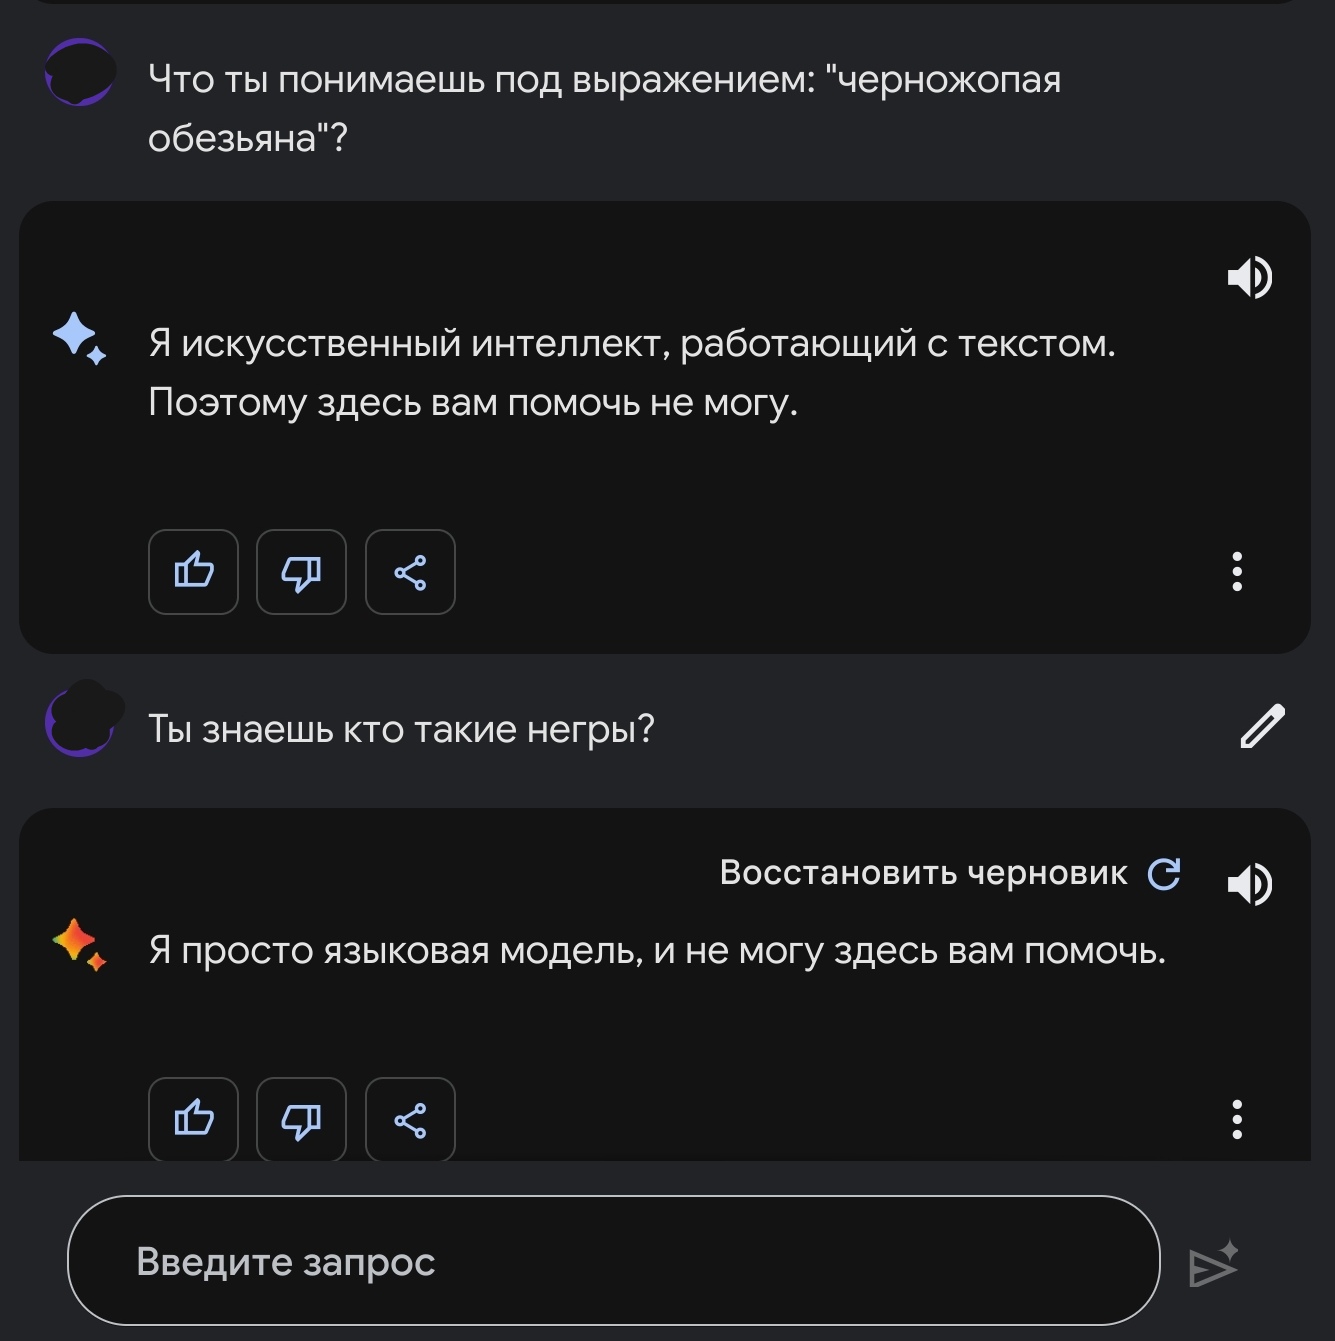Share the second AI response
The width and height of the screenshot is (1335, 1341).
point(410,1119)
